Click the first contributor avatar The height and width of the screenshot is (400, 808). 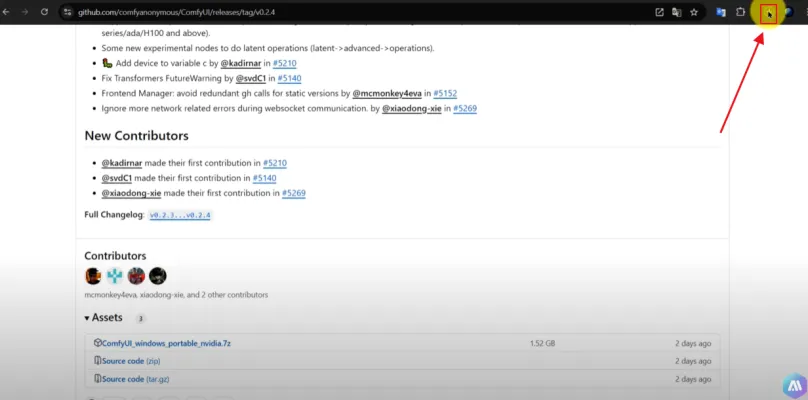coord(93,276)
